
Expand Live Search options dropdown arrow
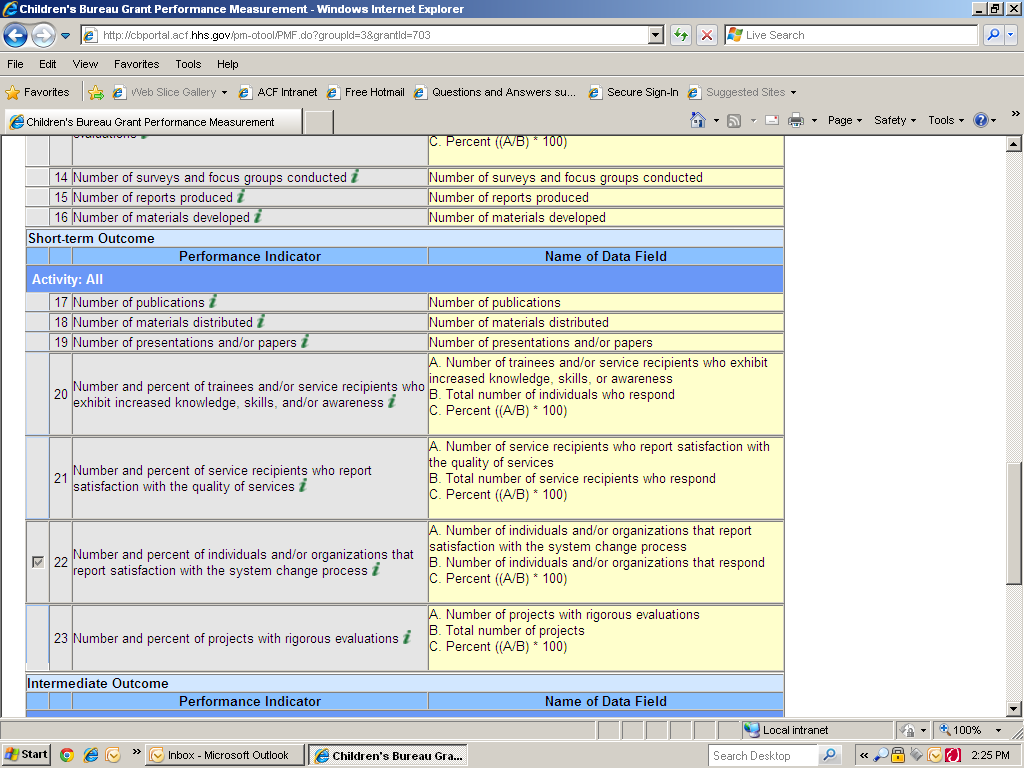(x=1010, y=35)
